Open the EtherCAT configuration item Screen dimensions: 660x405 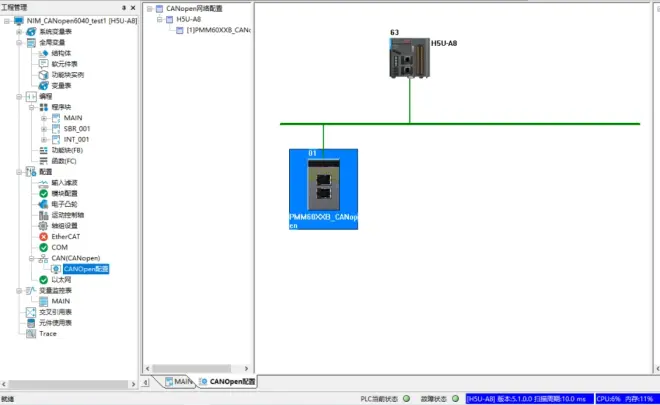coord(64,236)
